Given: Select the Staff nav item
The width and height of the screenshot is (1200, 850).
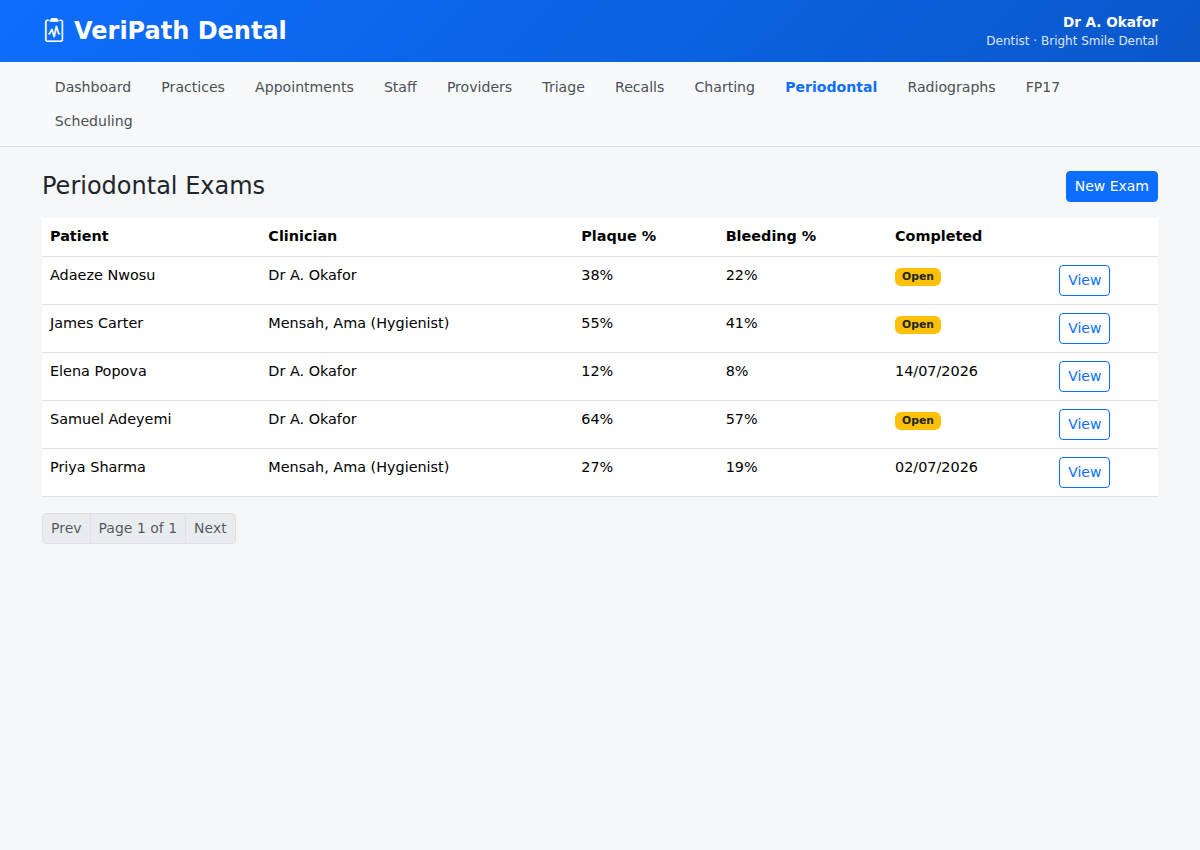Looking at the screenshot, I should [400, 87].
